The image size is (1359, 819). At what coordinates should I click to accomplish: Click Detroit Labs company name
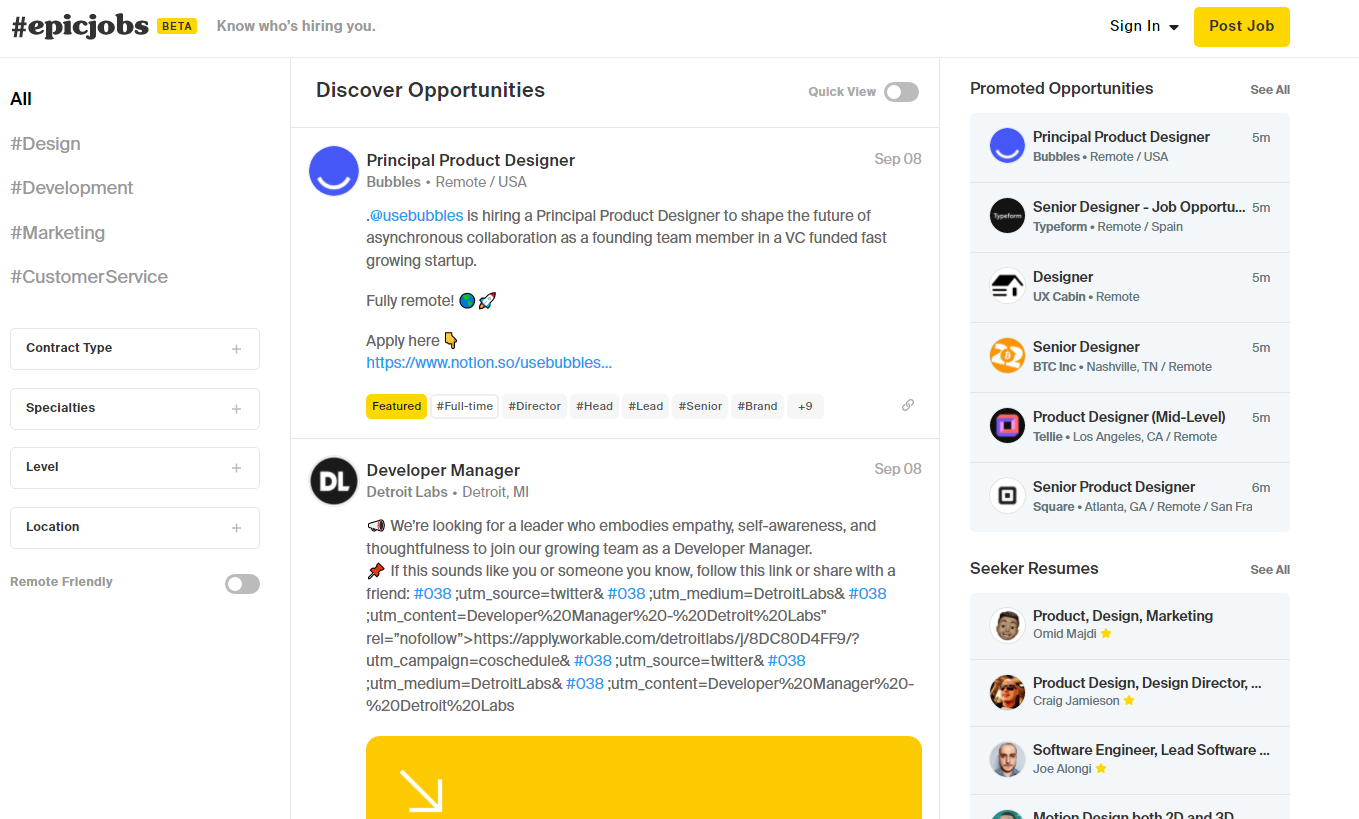[x=407, y=492]
